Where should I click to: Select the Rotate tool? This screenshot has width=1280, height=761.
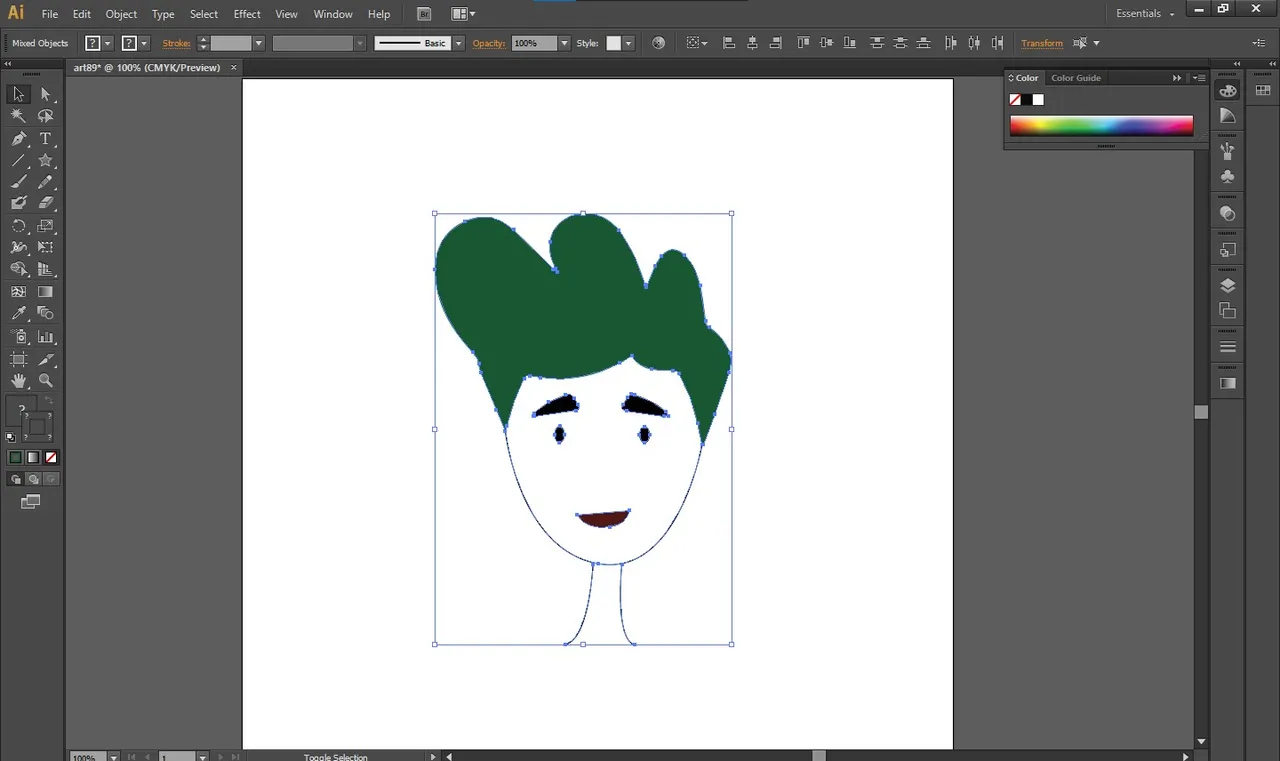[x=18, y=226]
